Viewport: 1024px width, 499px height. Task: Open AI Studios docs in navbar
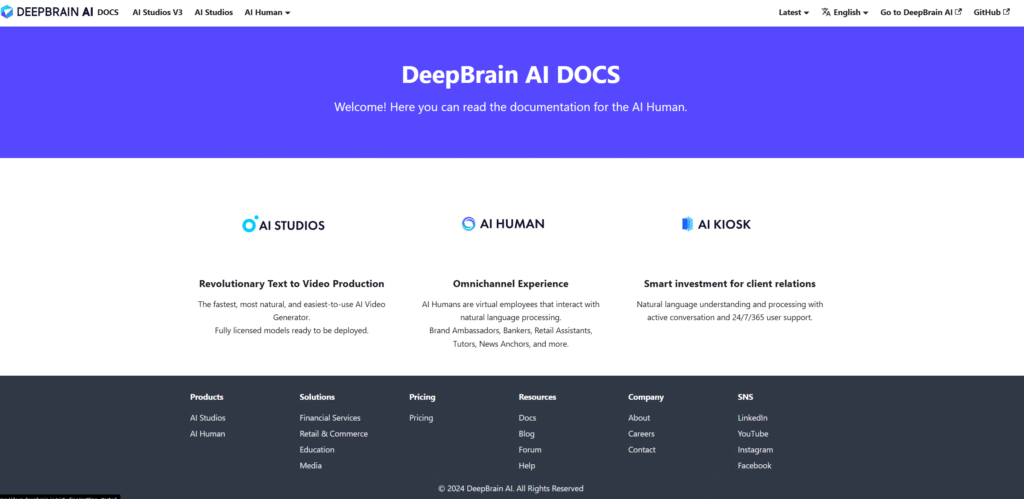pyautogui.click(x=214, y=12)
